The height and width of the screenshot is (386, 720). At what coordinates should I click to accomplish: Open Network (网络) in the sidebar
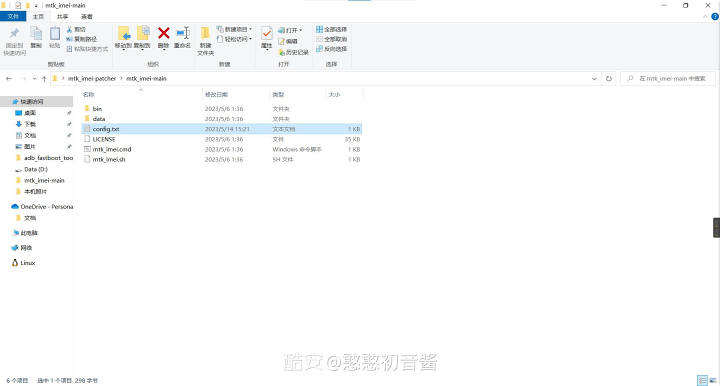(x=22, y=248)
